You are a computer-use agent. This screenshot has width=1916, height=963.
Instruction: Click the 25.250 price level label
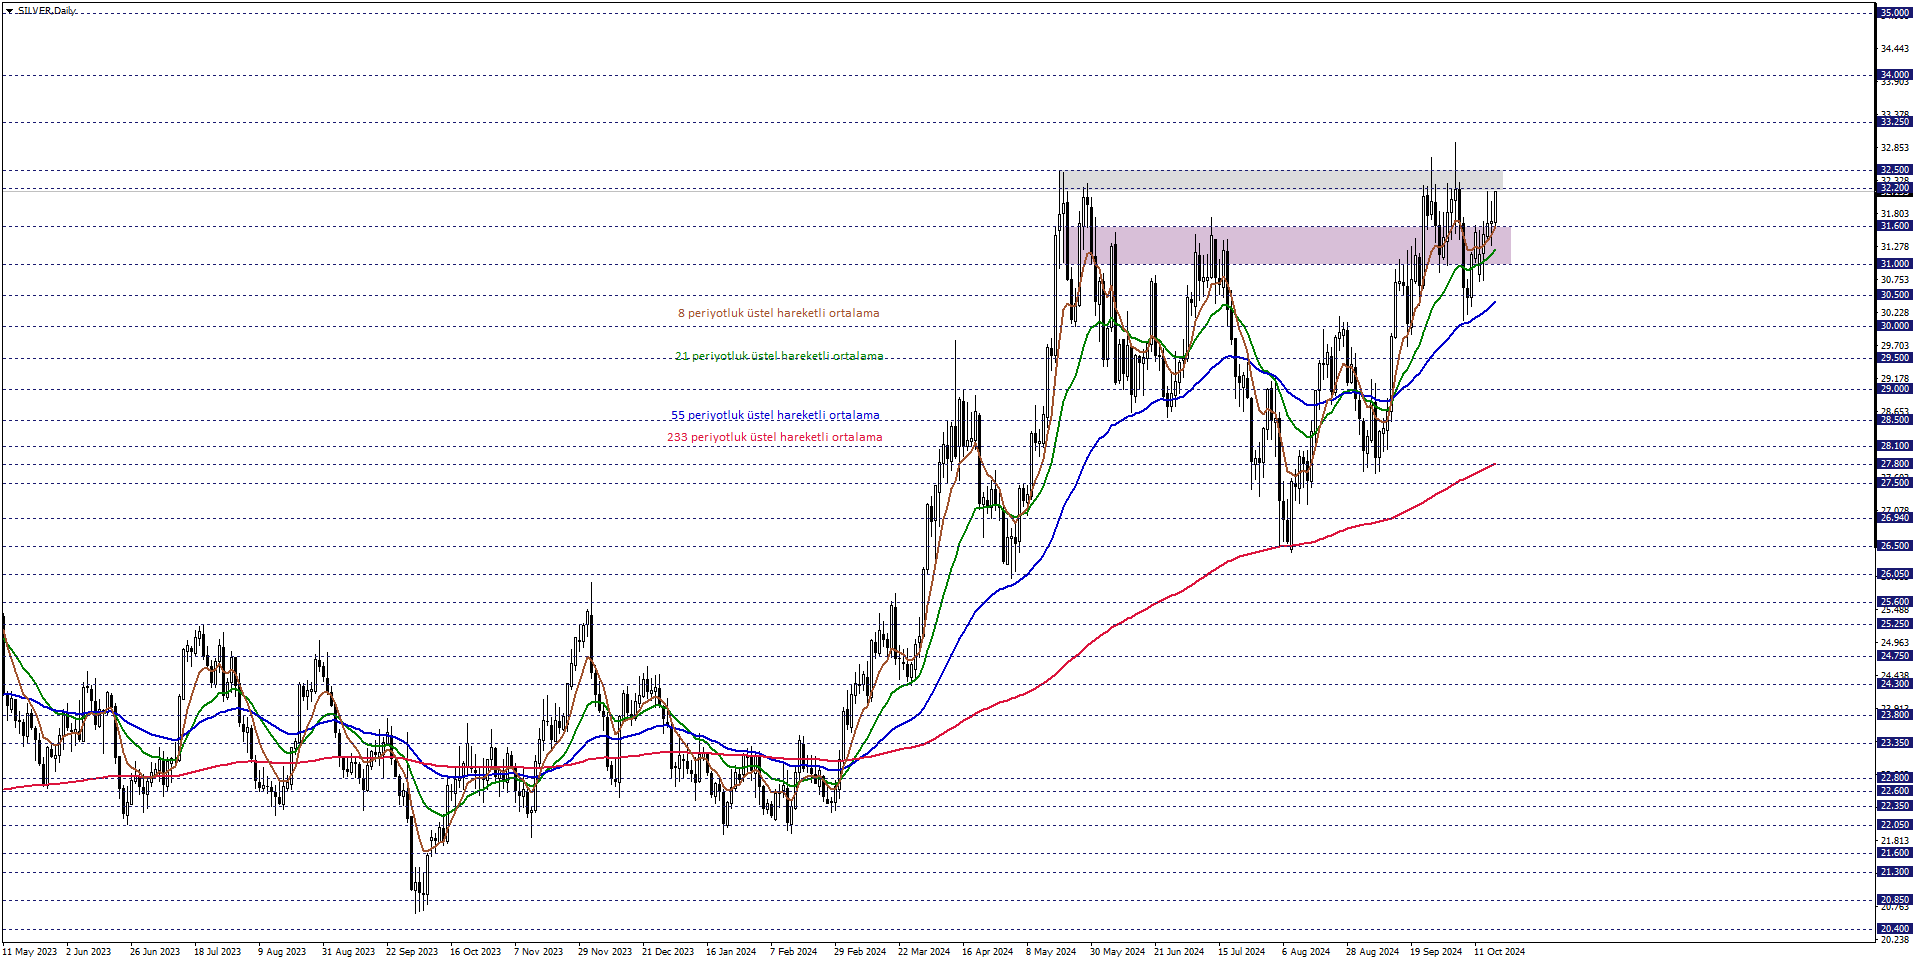pos(1895,624)
